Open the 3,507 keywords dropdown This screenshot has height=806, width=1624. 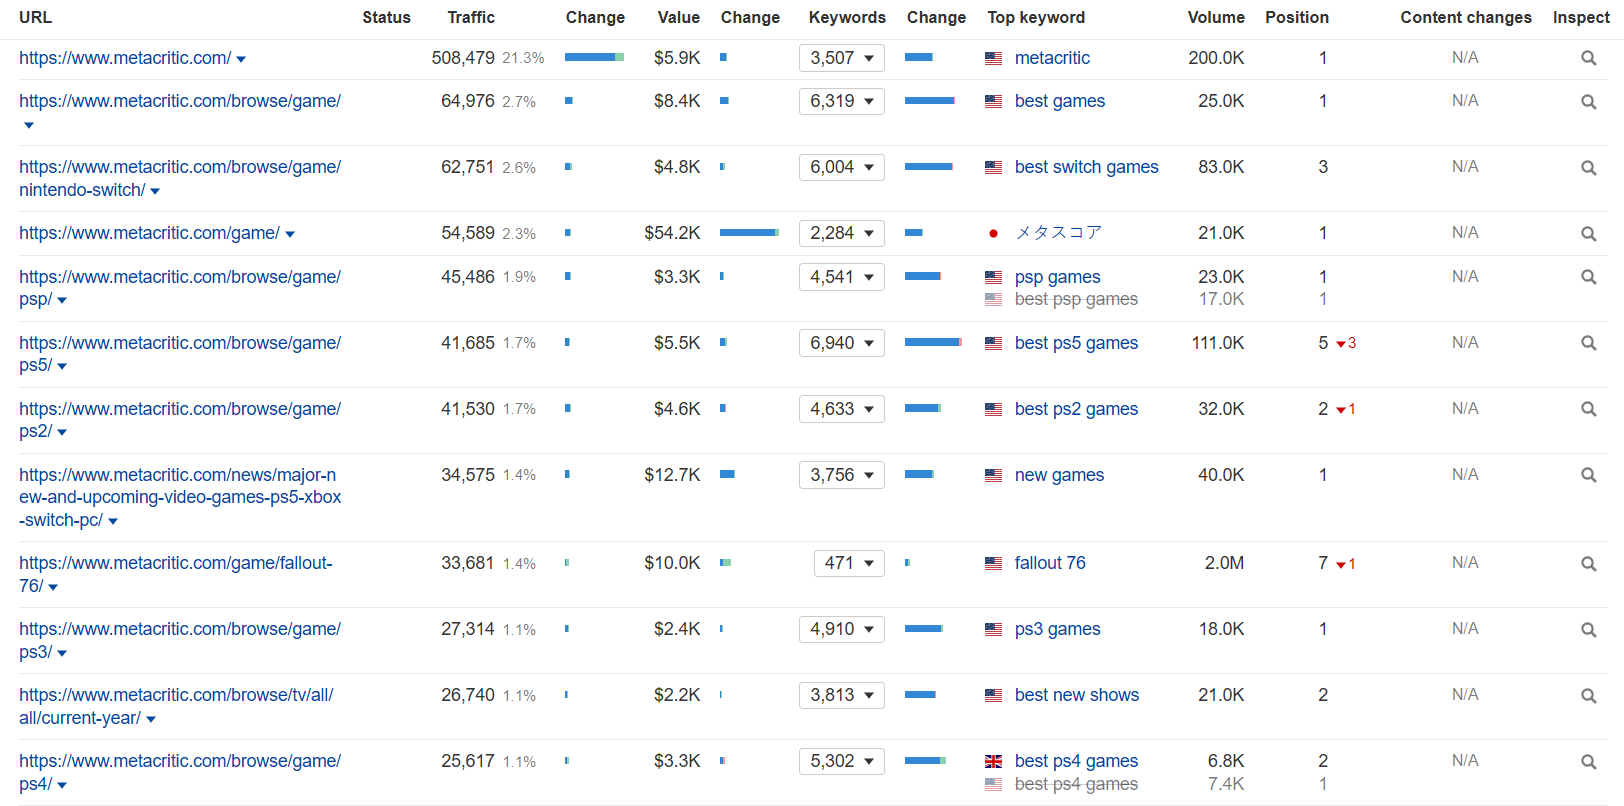point(842,58)
